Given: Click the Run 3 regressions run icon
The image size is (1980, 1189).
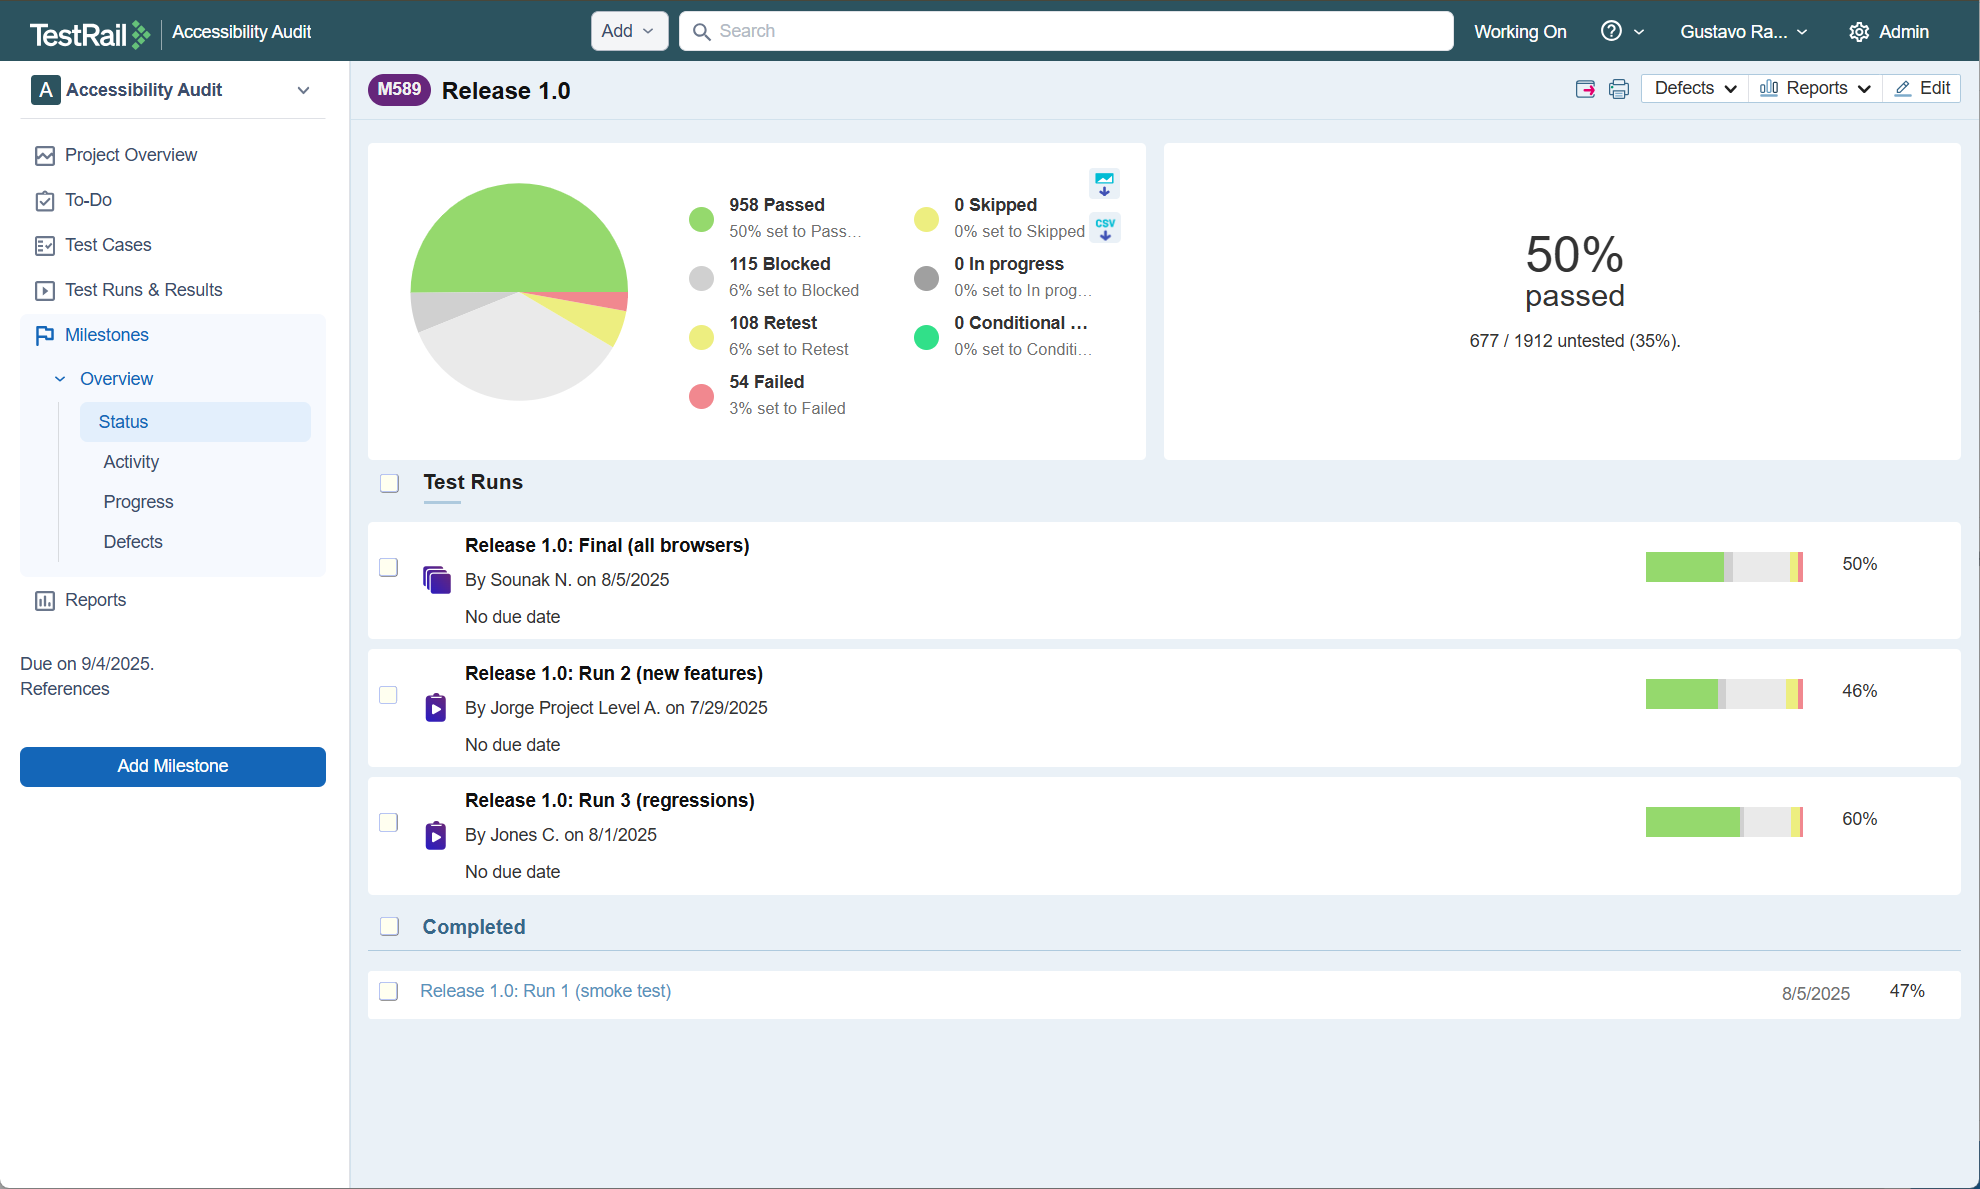Looking at the screenshot, I should point(435,835).
